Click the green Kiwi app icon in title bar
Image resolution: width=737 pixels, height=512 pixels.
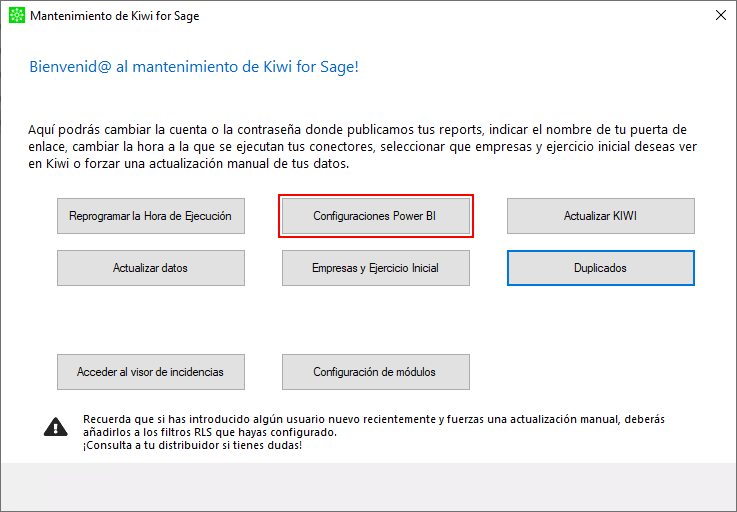coord(17,16)
